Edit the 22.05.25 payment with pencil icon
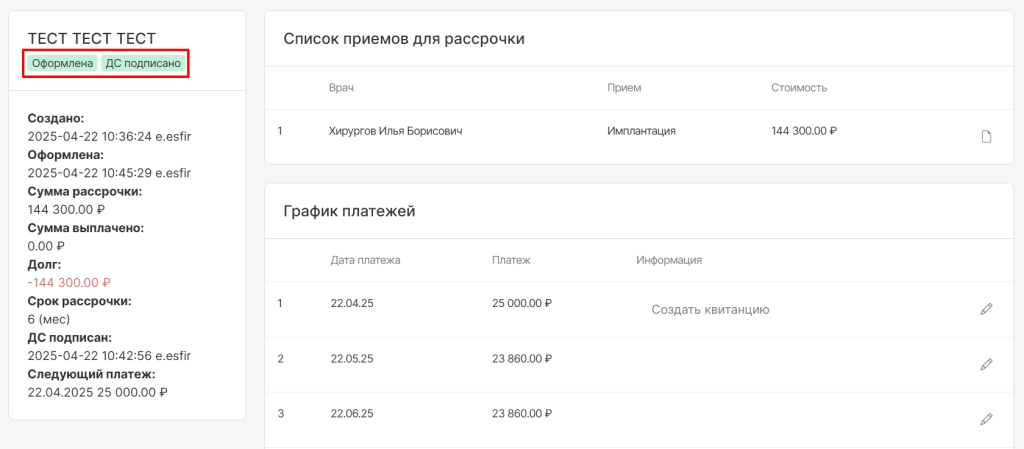 (986, 364)
